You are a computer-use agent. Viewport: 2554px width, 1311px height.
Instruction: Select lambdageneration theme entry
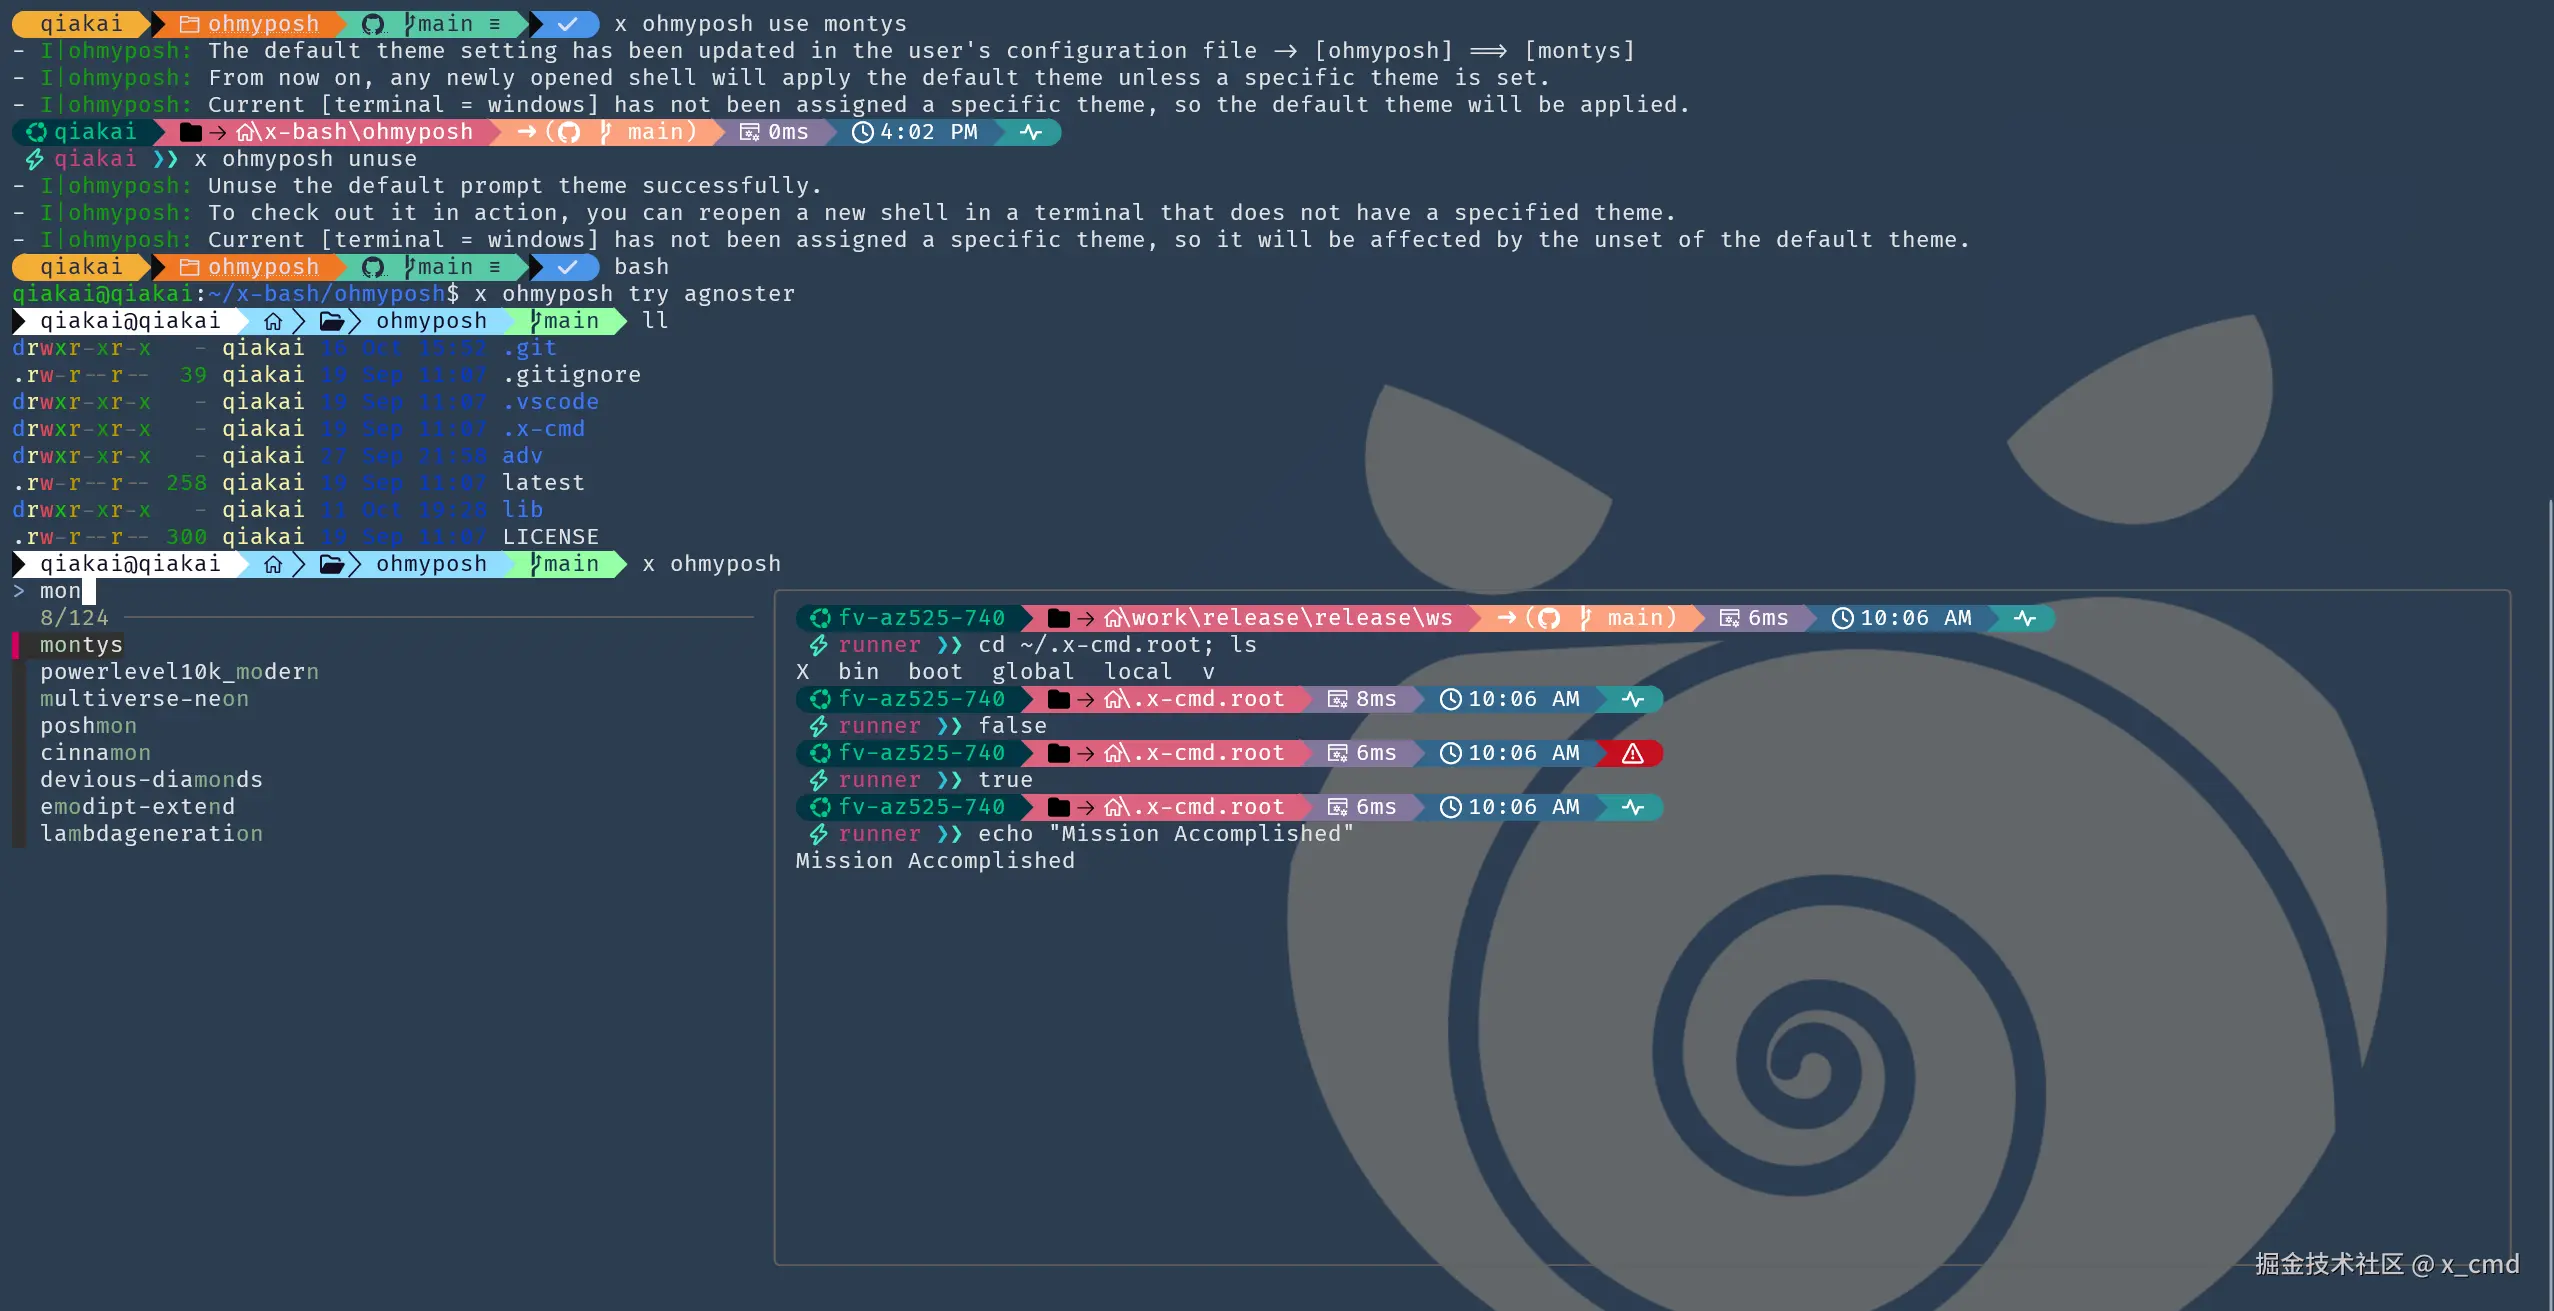(151, 834)
